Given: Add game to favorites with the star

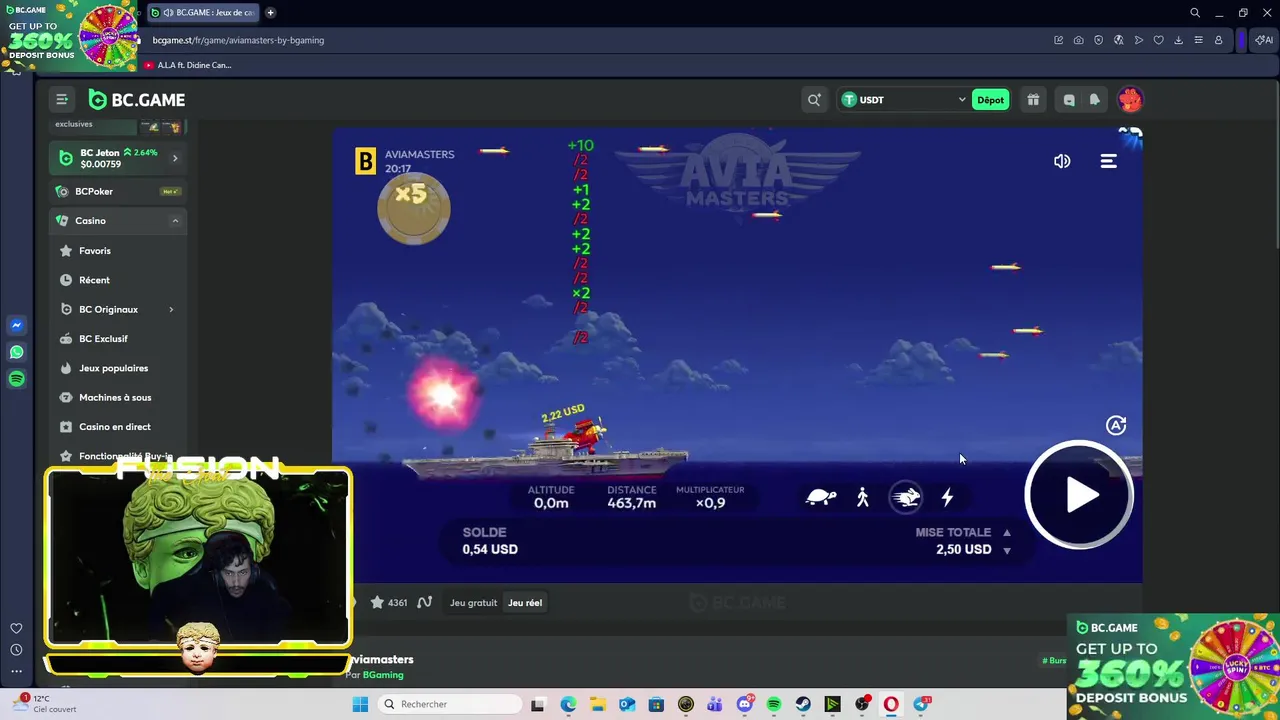Looking at the screenshot, I should [x=377, y=602].
